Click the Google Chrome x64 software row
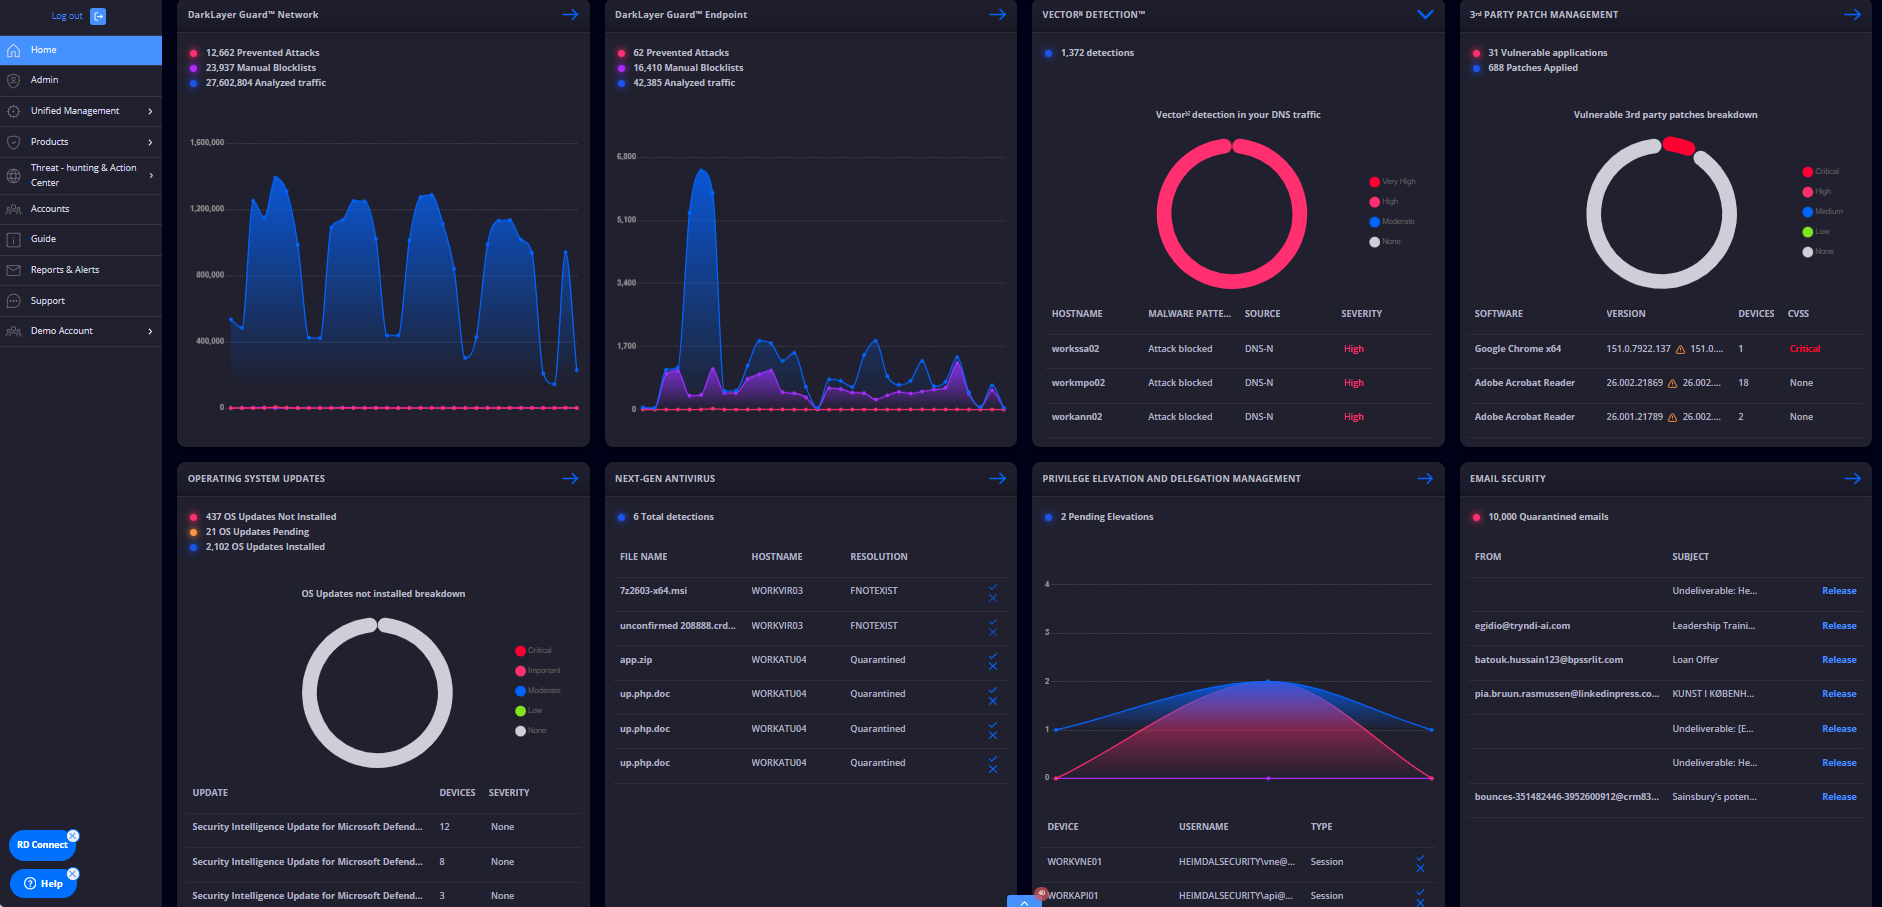The height and width of the screenshot is (907, 1882). click(x=1665, y=349)
